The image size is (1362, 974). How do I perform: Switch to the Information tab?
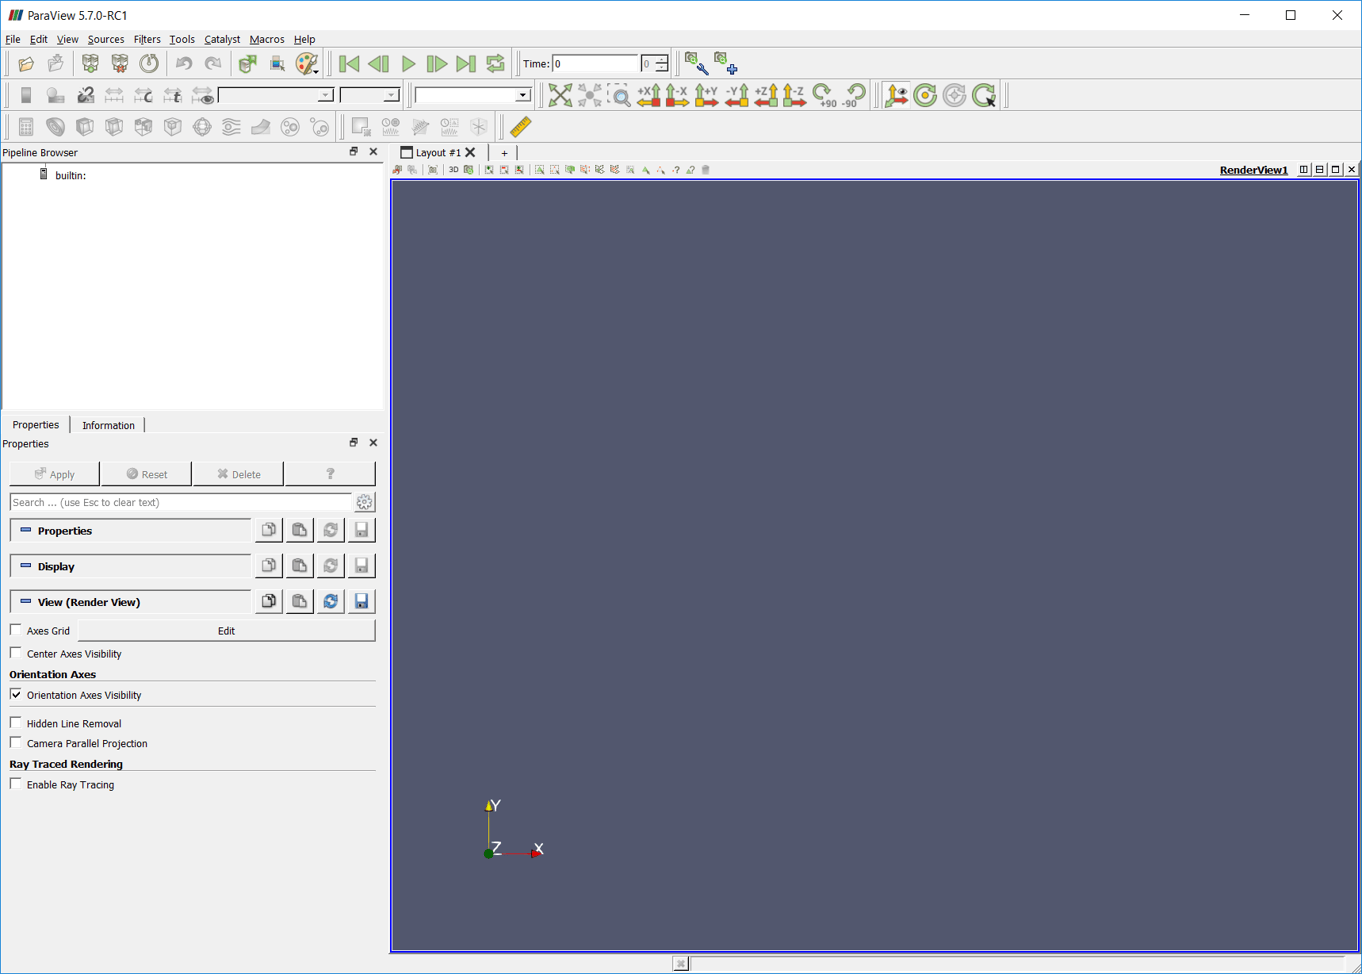click(108, 425)
